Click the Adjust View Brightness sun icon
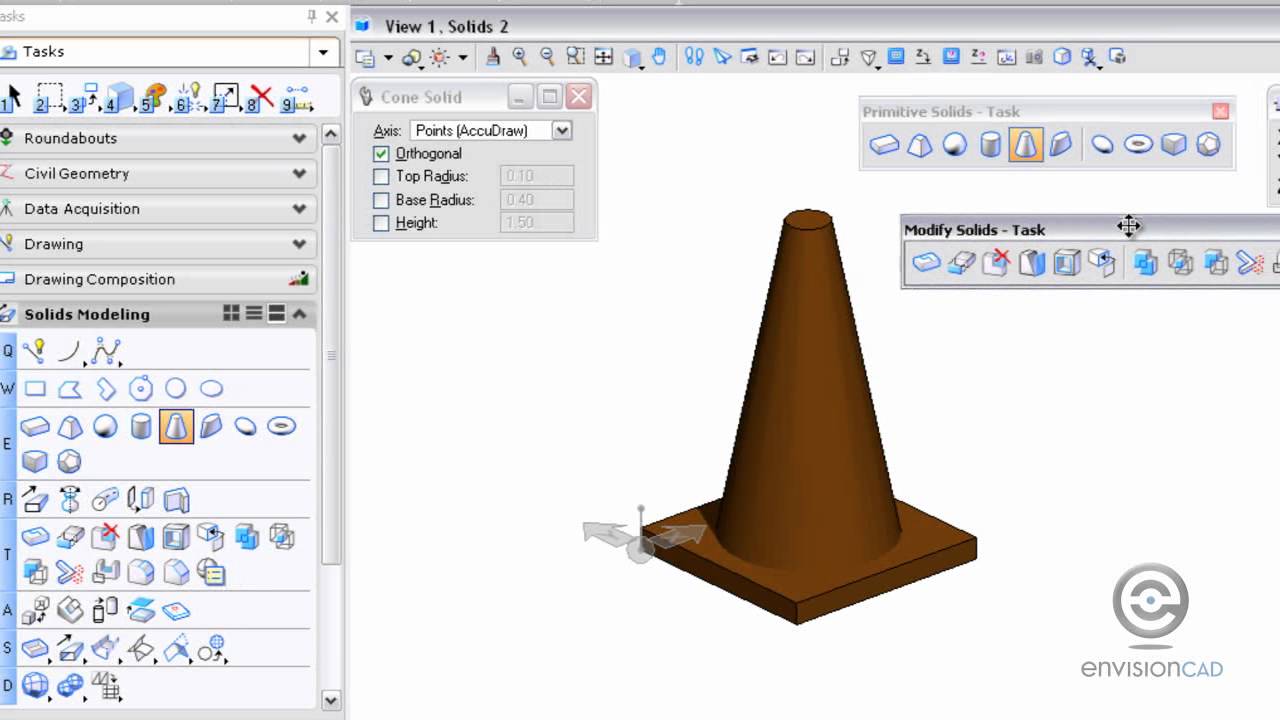 [439, 58]
